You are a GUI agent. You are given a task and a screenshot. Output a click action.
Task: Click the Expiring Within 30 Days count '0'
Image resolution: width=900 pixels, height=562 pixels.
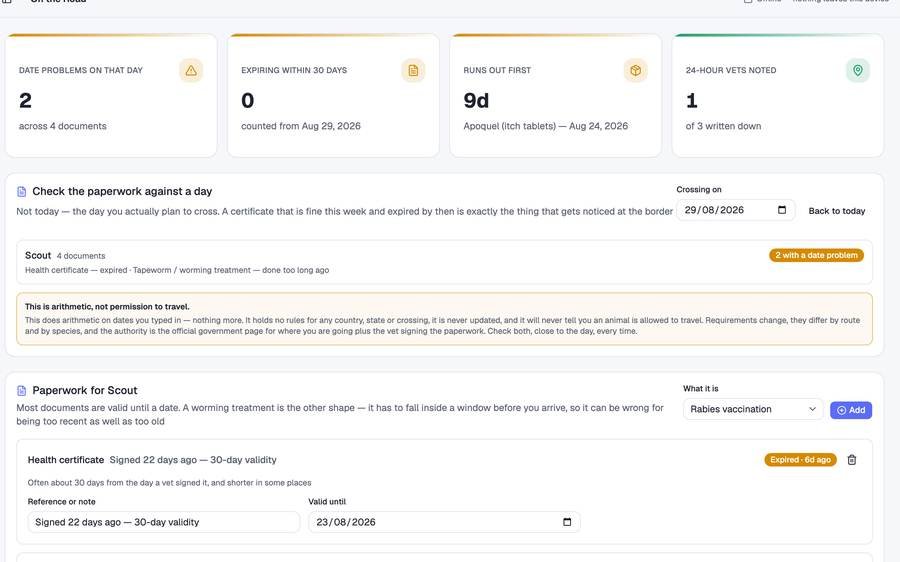point(247,100)
